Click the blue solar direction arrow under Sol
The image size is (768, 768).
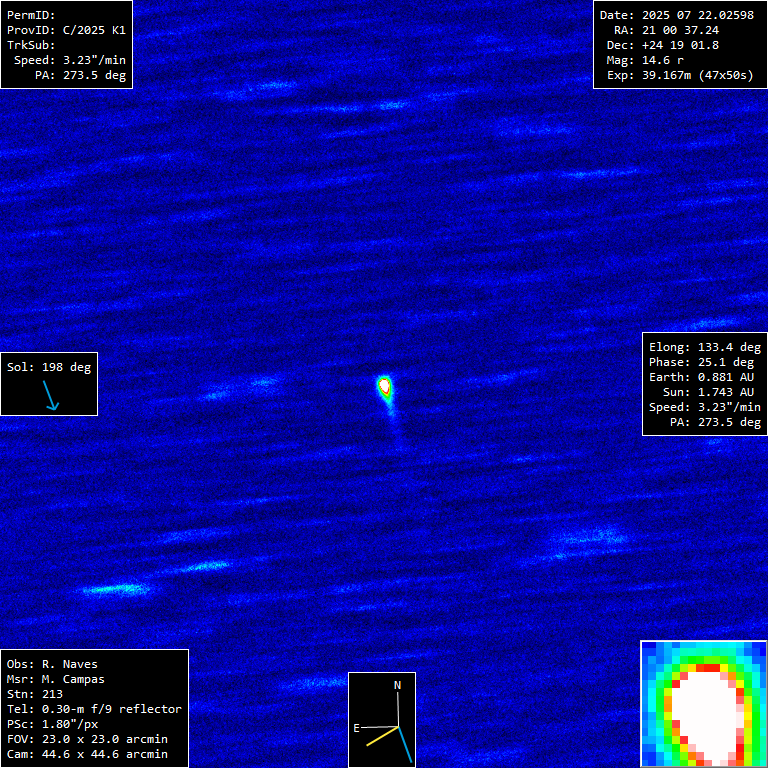[x=51, y=395]
